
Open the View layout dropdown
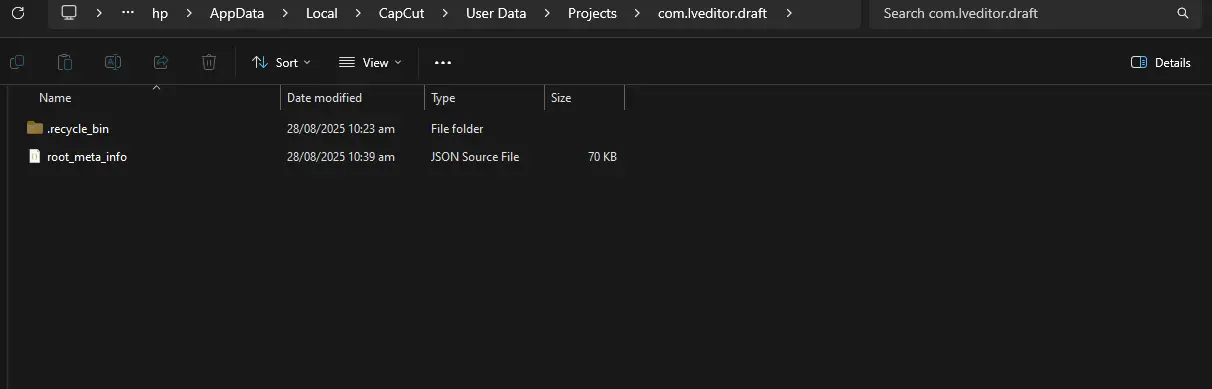click(x=370, y=62)
